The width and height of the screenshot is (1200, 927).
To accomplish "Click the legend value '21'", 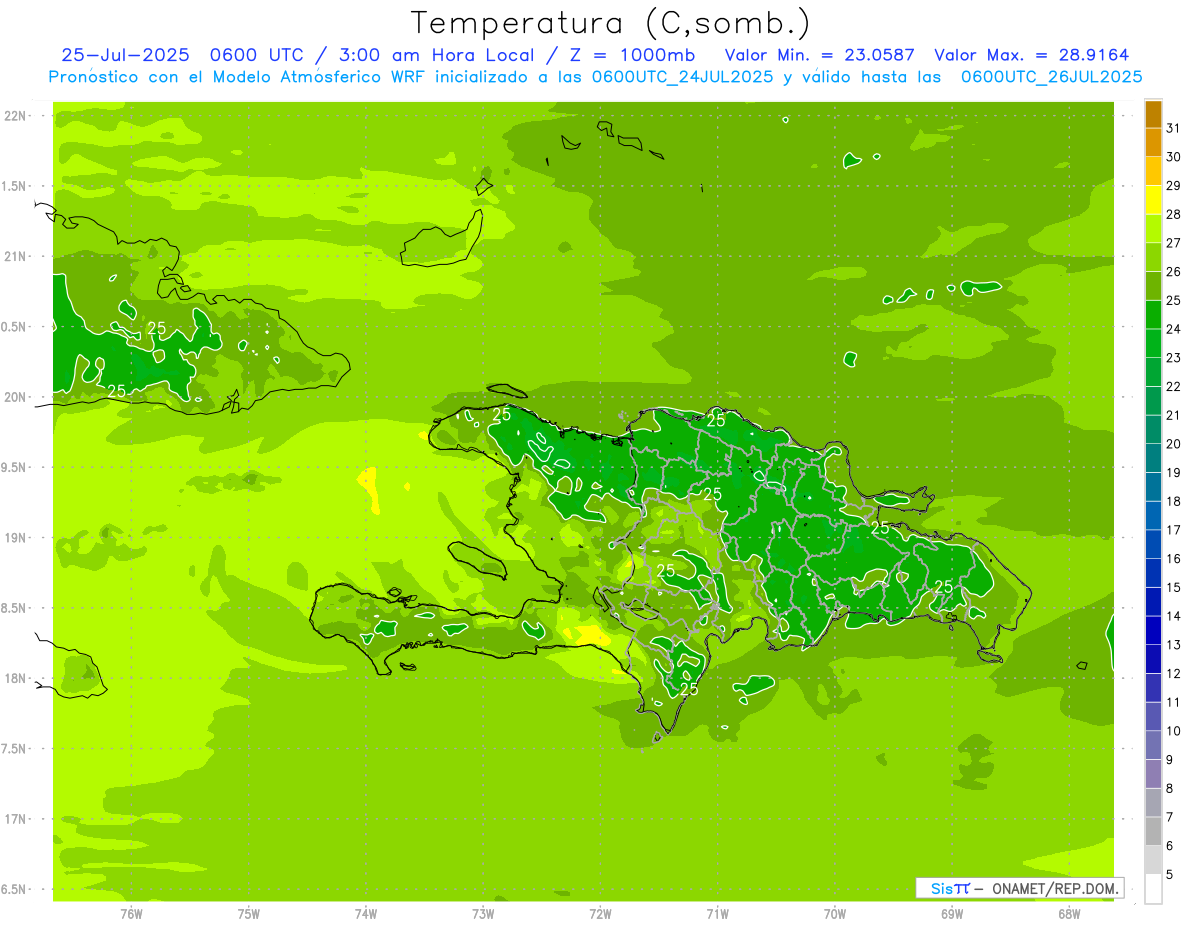I will (x=1174, y=415).
